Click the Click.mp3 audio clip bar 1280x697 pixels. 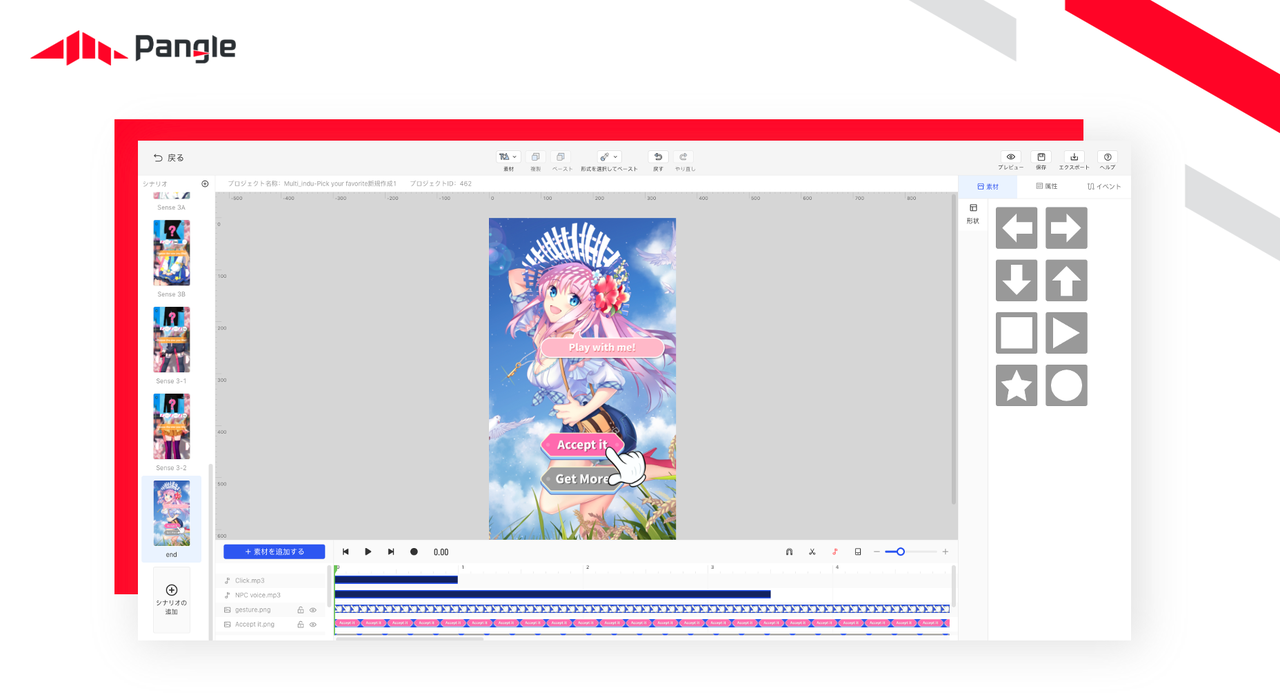click(x=396, y=580)
